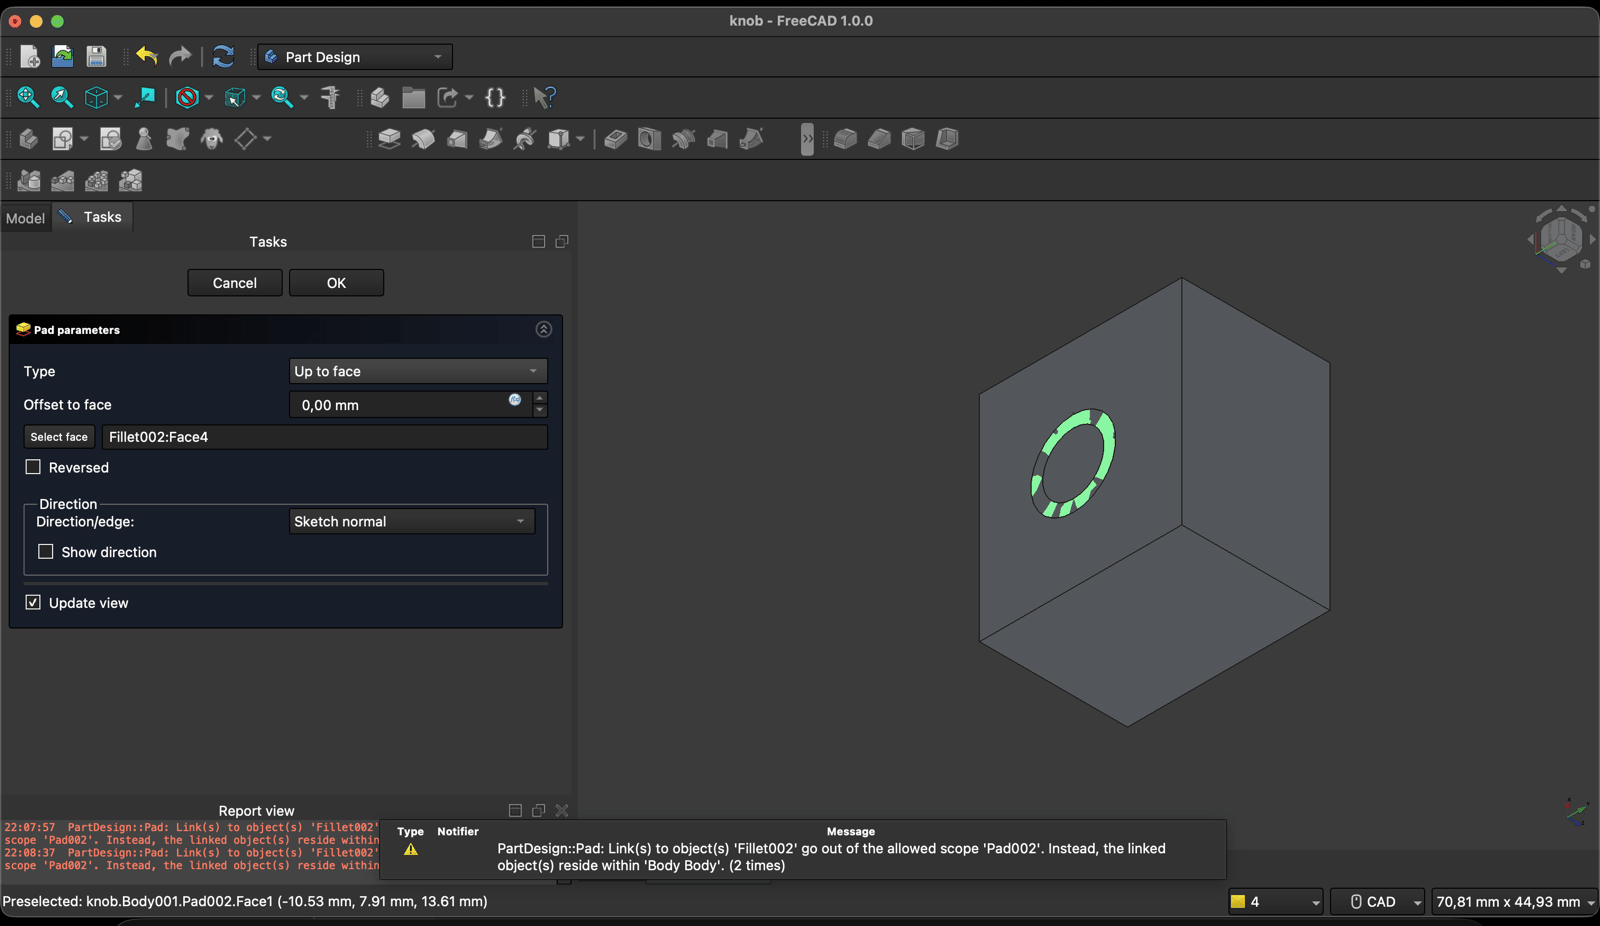Click the MultiTransform icon
Image resolution: width=1600 pixels, height=926 pixels.
[x=131, y=181]
